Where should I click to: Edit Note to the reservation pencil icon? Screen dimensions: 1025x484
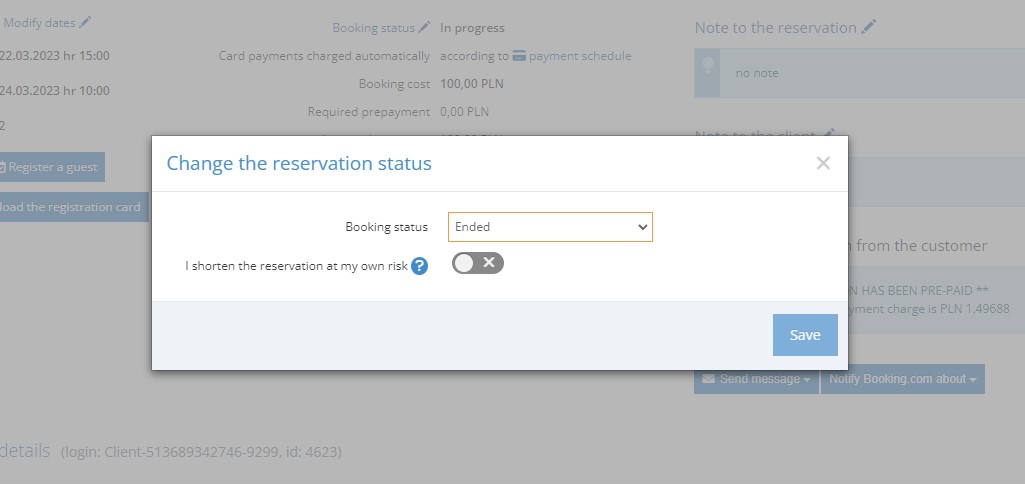[x=868, y=27]
